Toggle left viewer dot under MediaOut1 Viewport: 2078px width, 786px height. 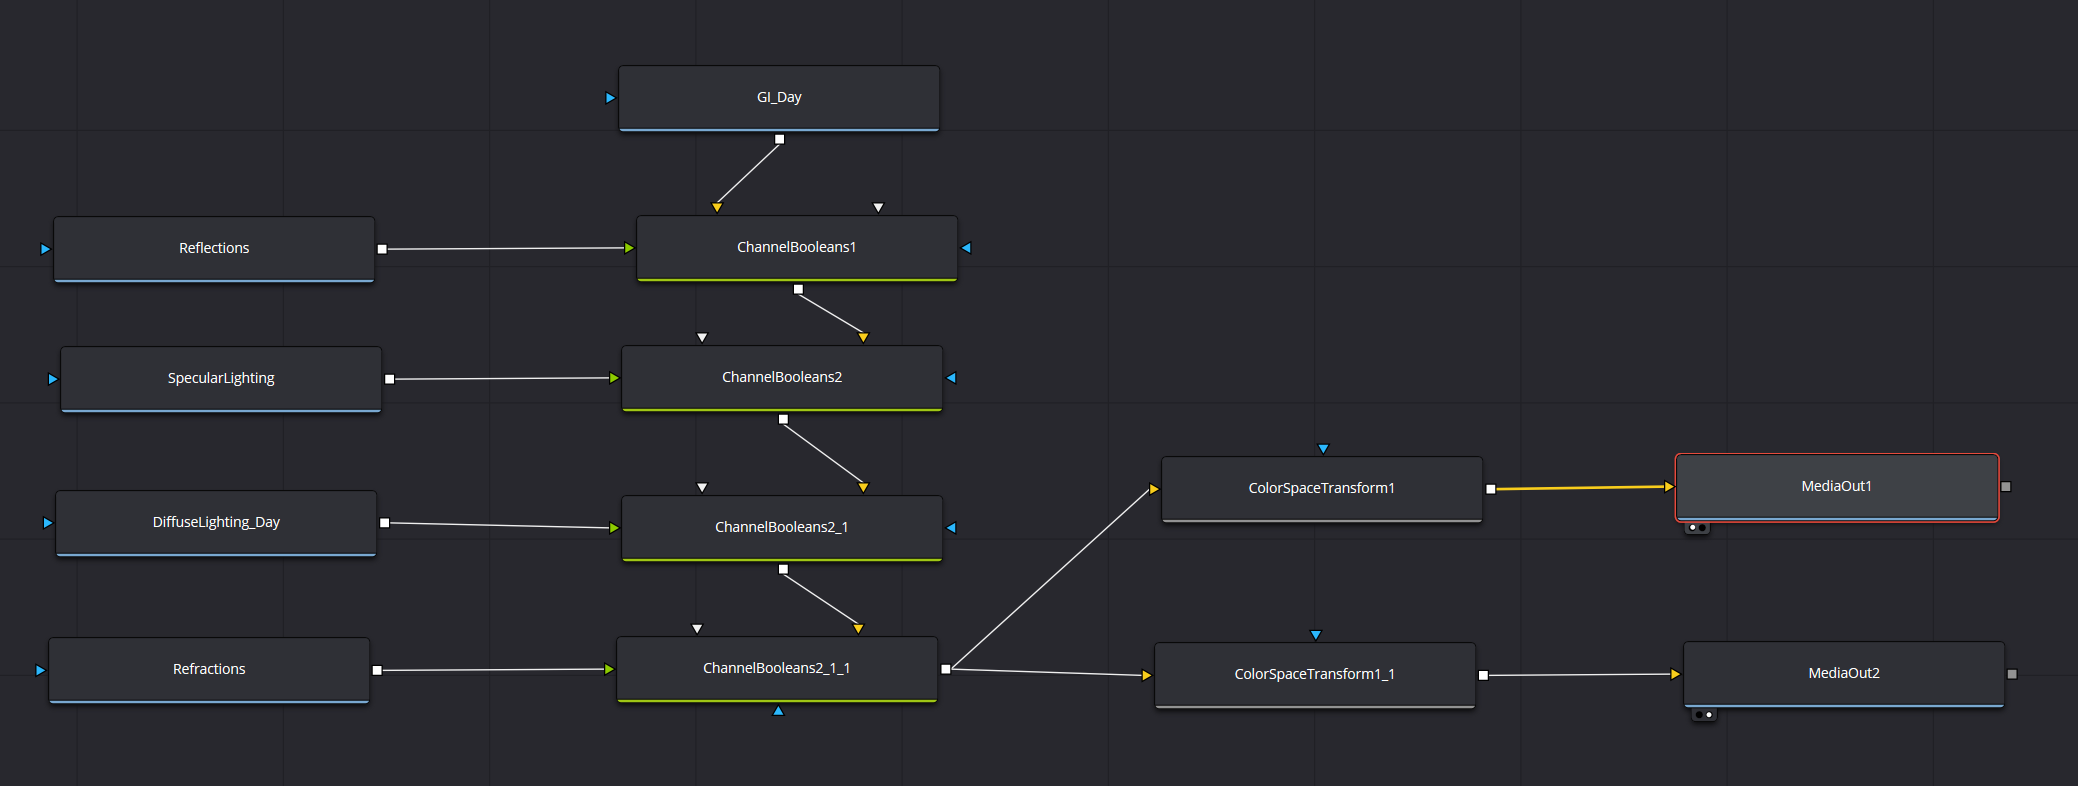tap(1692, 528)
